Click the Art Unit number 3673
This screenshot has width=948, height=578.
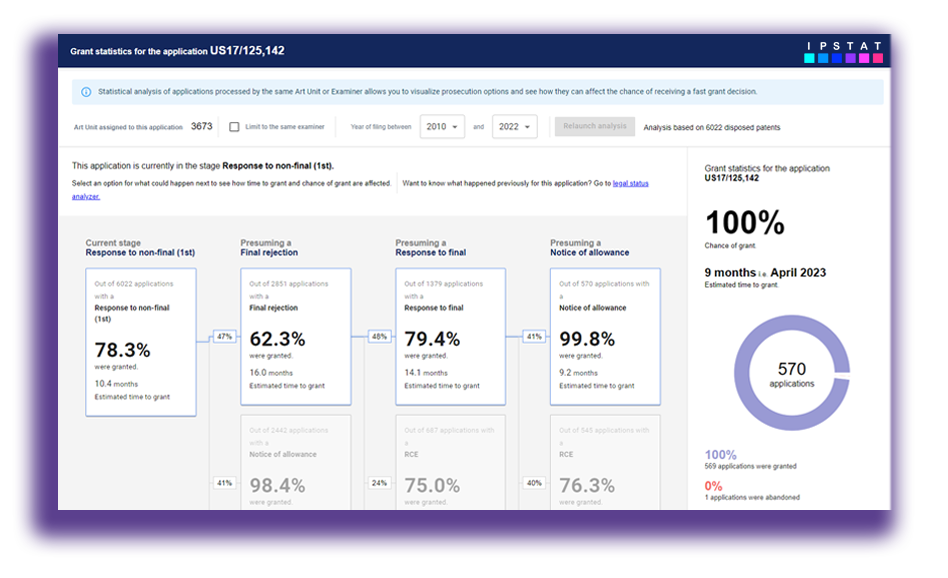(x=201, y=126)
